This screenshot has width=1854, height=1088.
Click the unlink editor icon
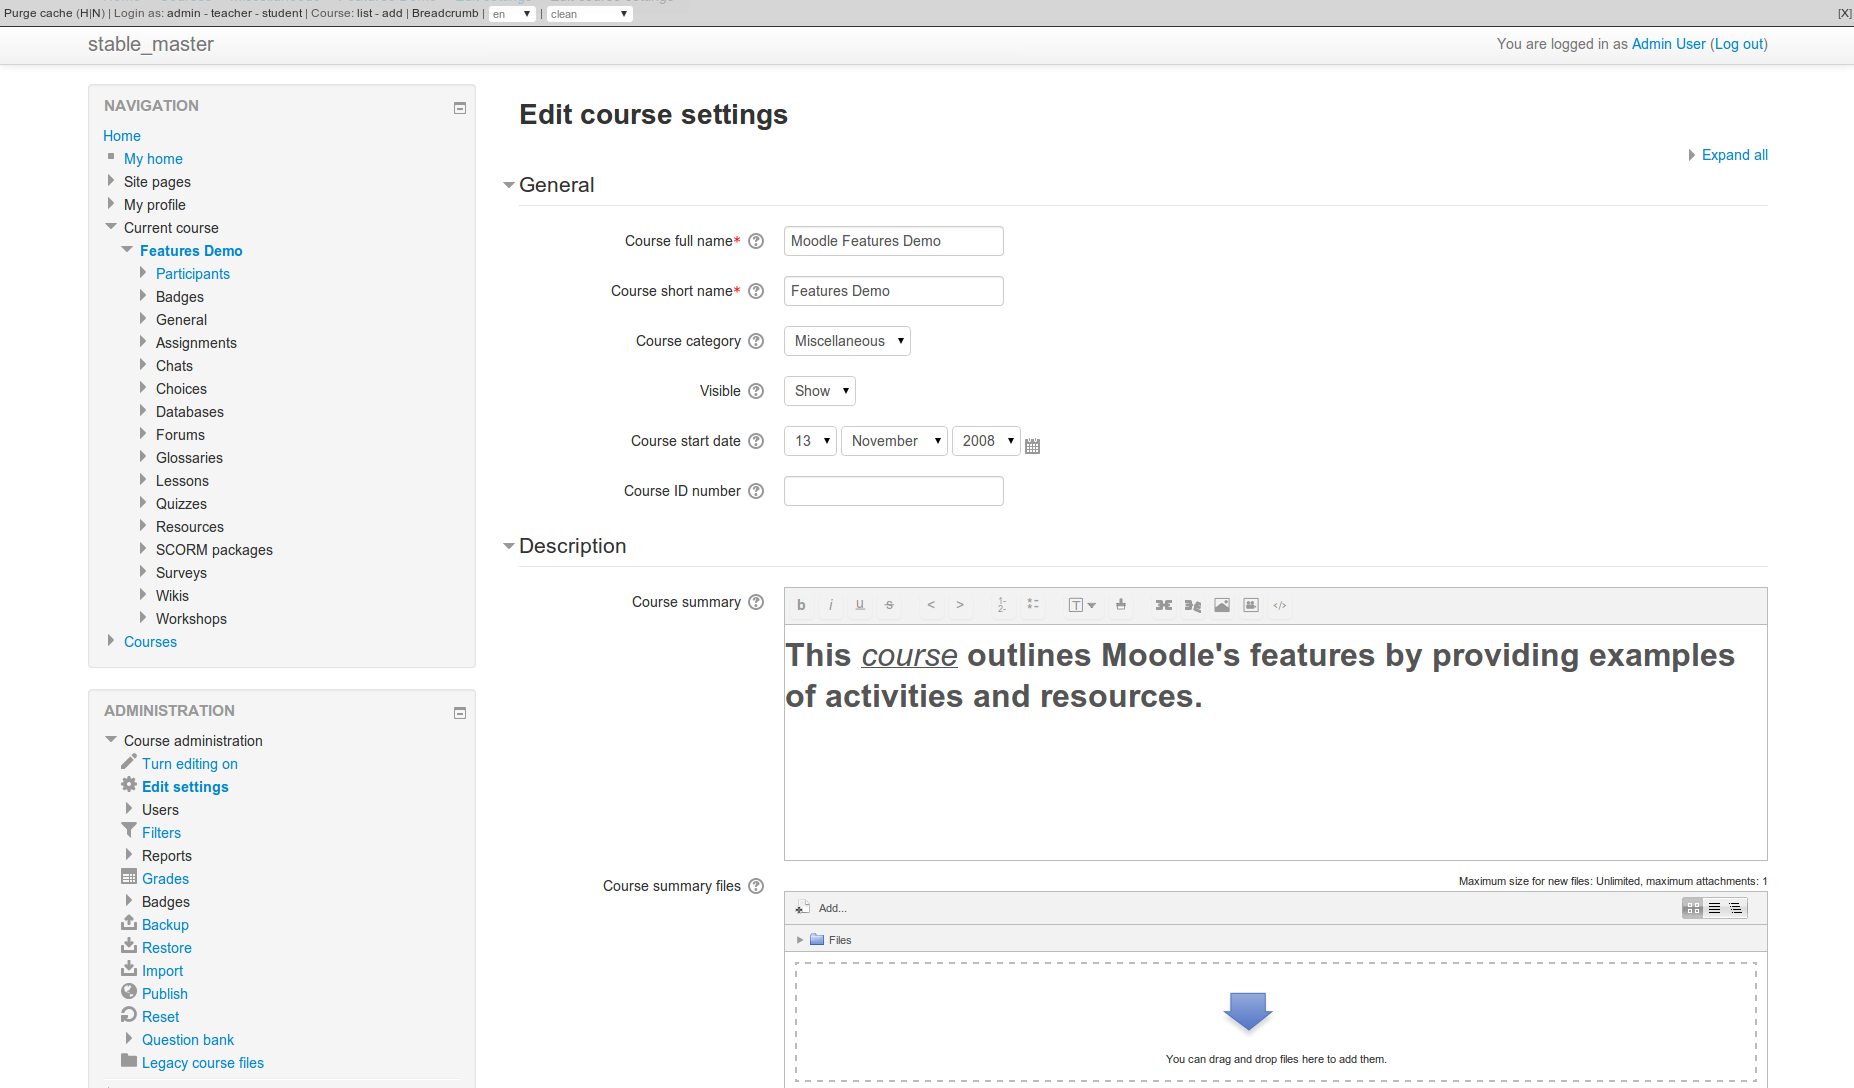click(x=1193, y=605)
